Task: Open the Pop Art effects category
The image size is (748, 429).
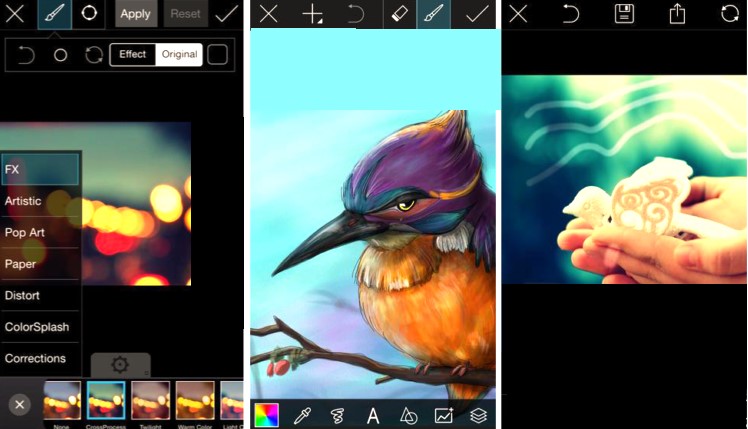Action: (40, 232)
